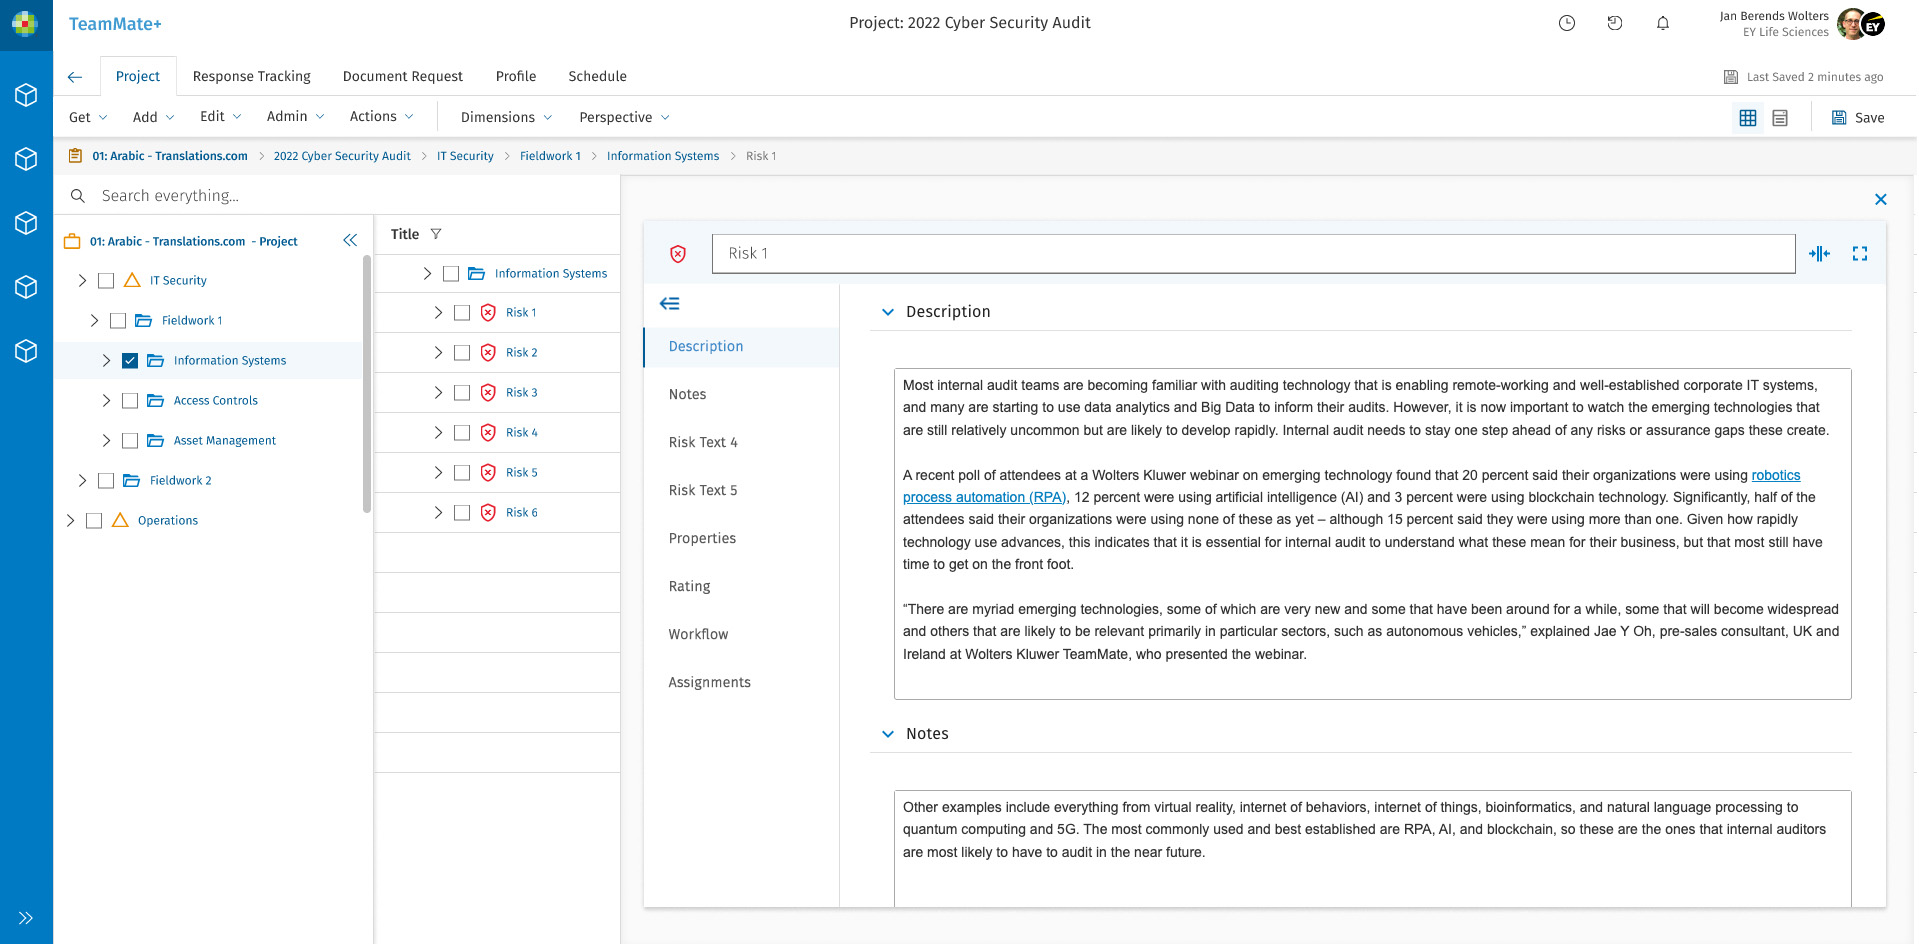Collapse the project tree panel
Screen dimensions: 1919x944
click(350, 241)
